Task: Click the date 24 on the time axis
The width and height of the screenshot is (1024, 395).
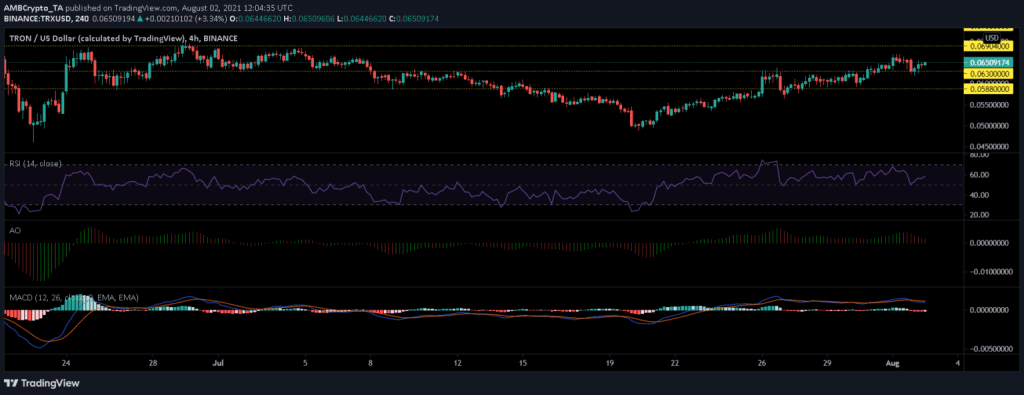Action: 65,362
